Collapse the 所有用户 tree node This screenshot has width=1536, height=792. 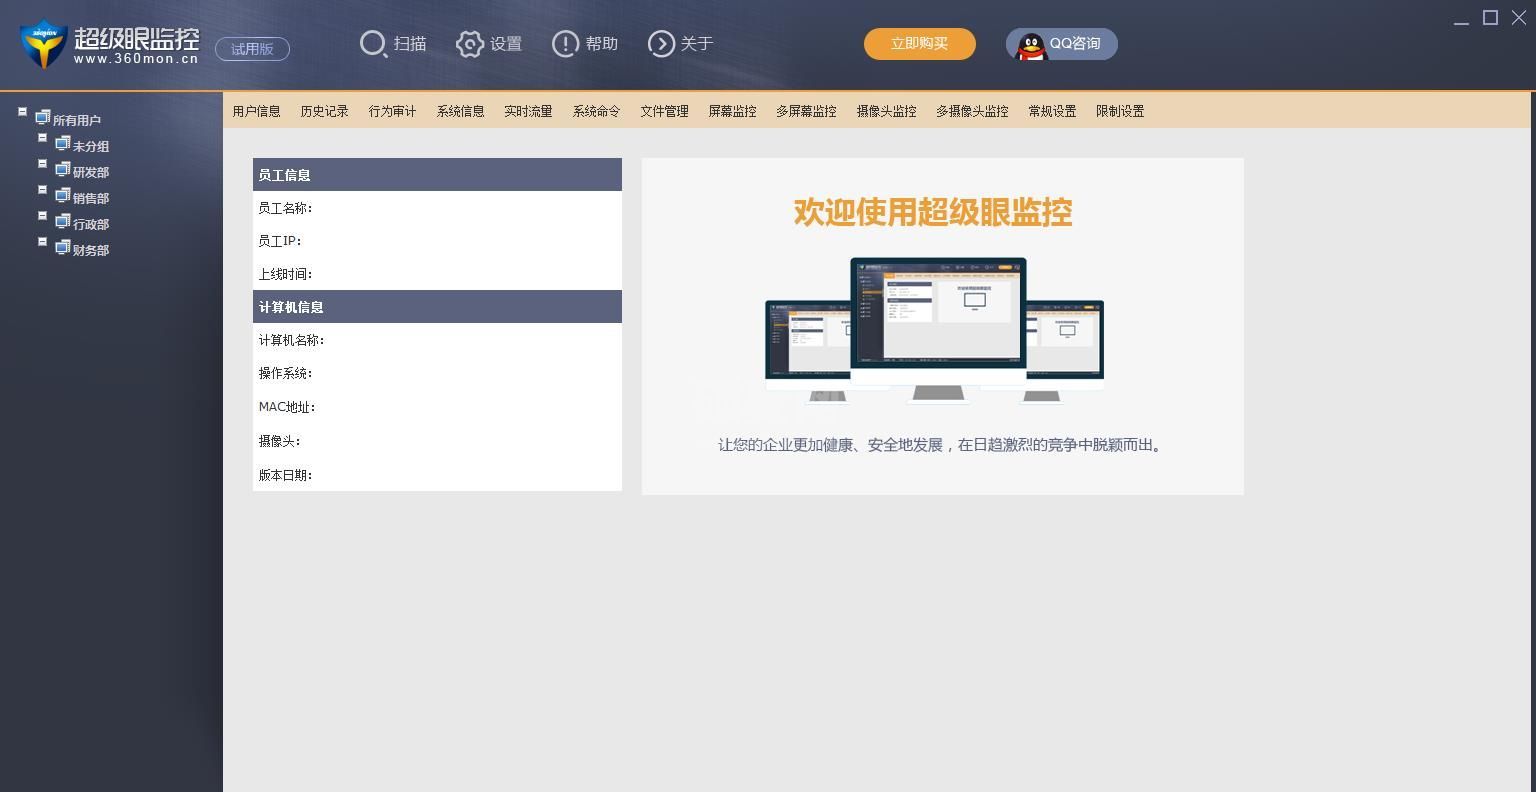tap(22, 112)
